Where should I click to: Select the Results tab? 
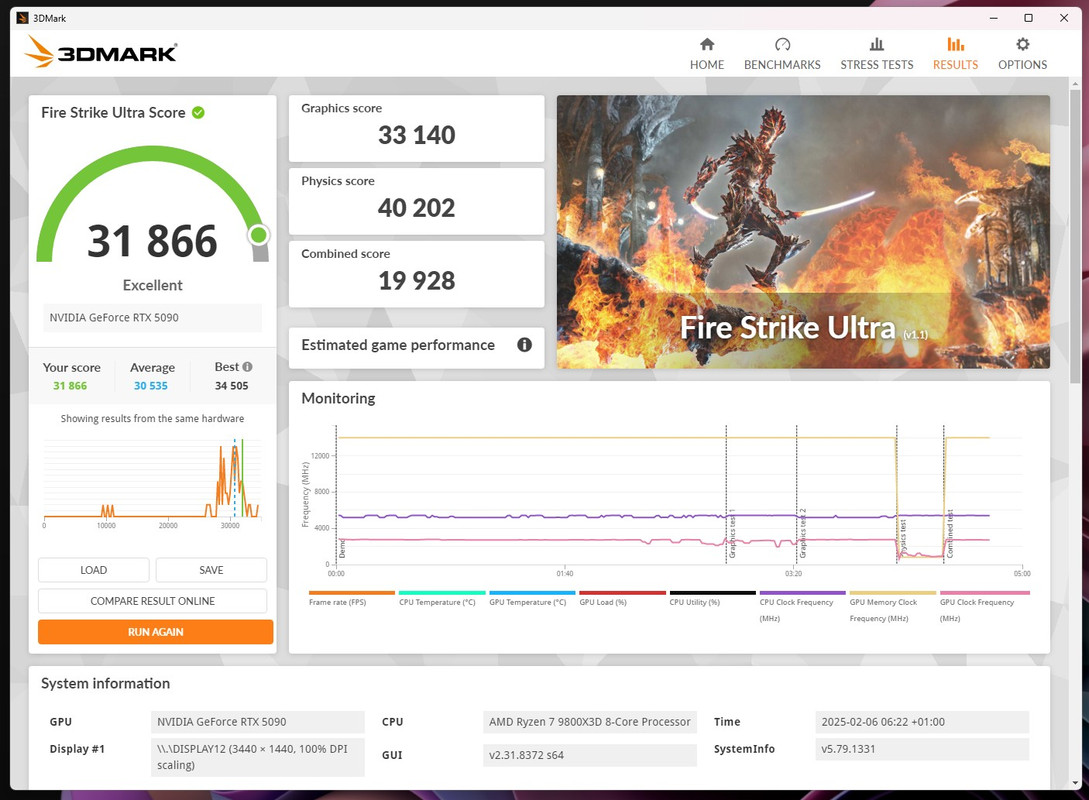click(955, 54)
